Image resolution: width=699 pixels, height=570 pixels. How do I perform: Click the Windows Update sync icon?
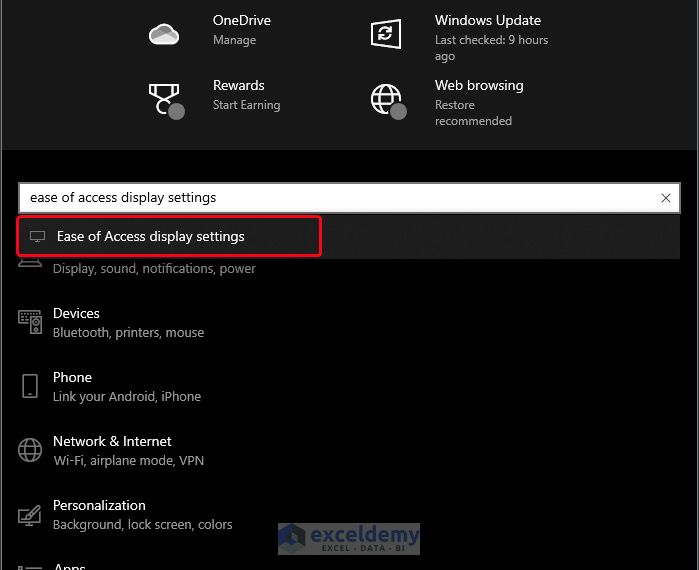pyautogui.click(x=386, y=33)
